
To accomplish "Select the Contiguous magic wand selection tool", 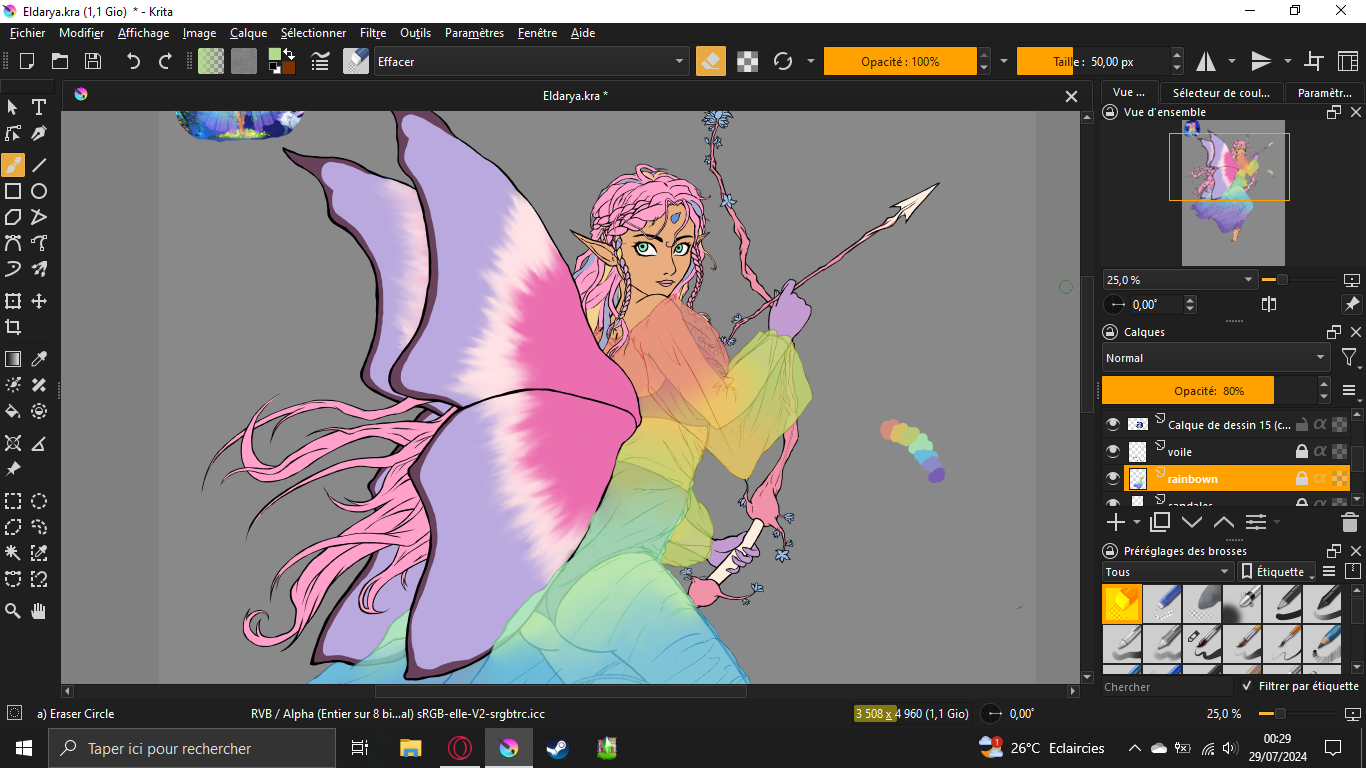I will (x=13, y=553).
